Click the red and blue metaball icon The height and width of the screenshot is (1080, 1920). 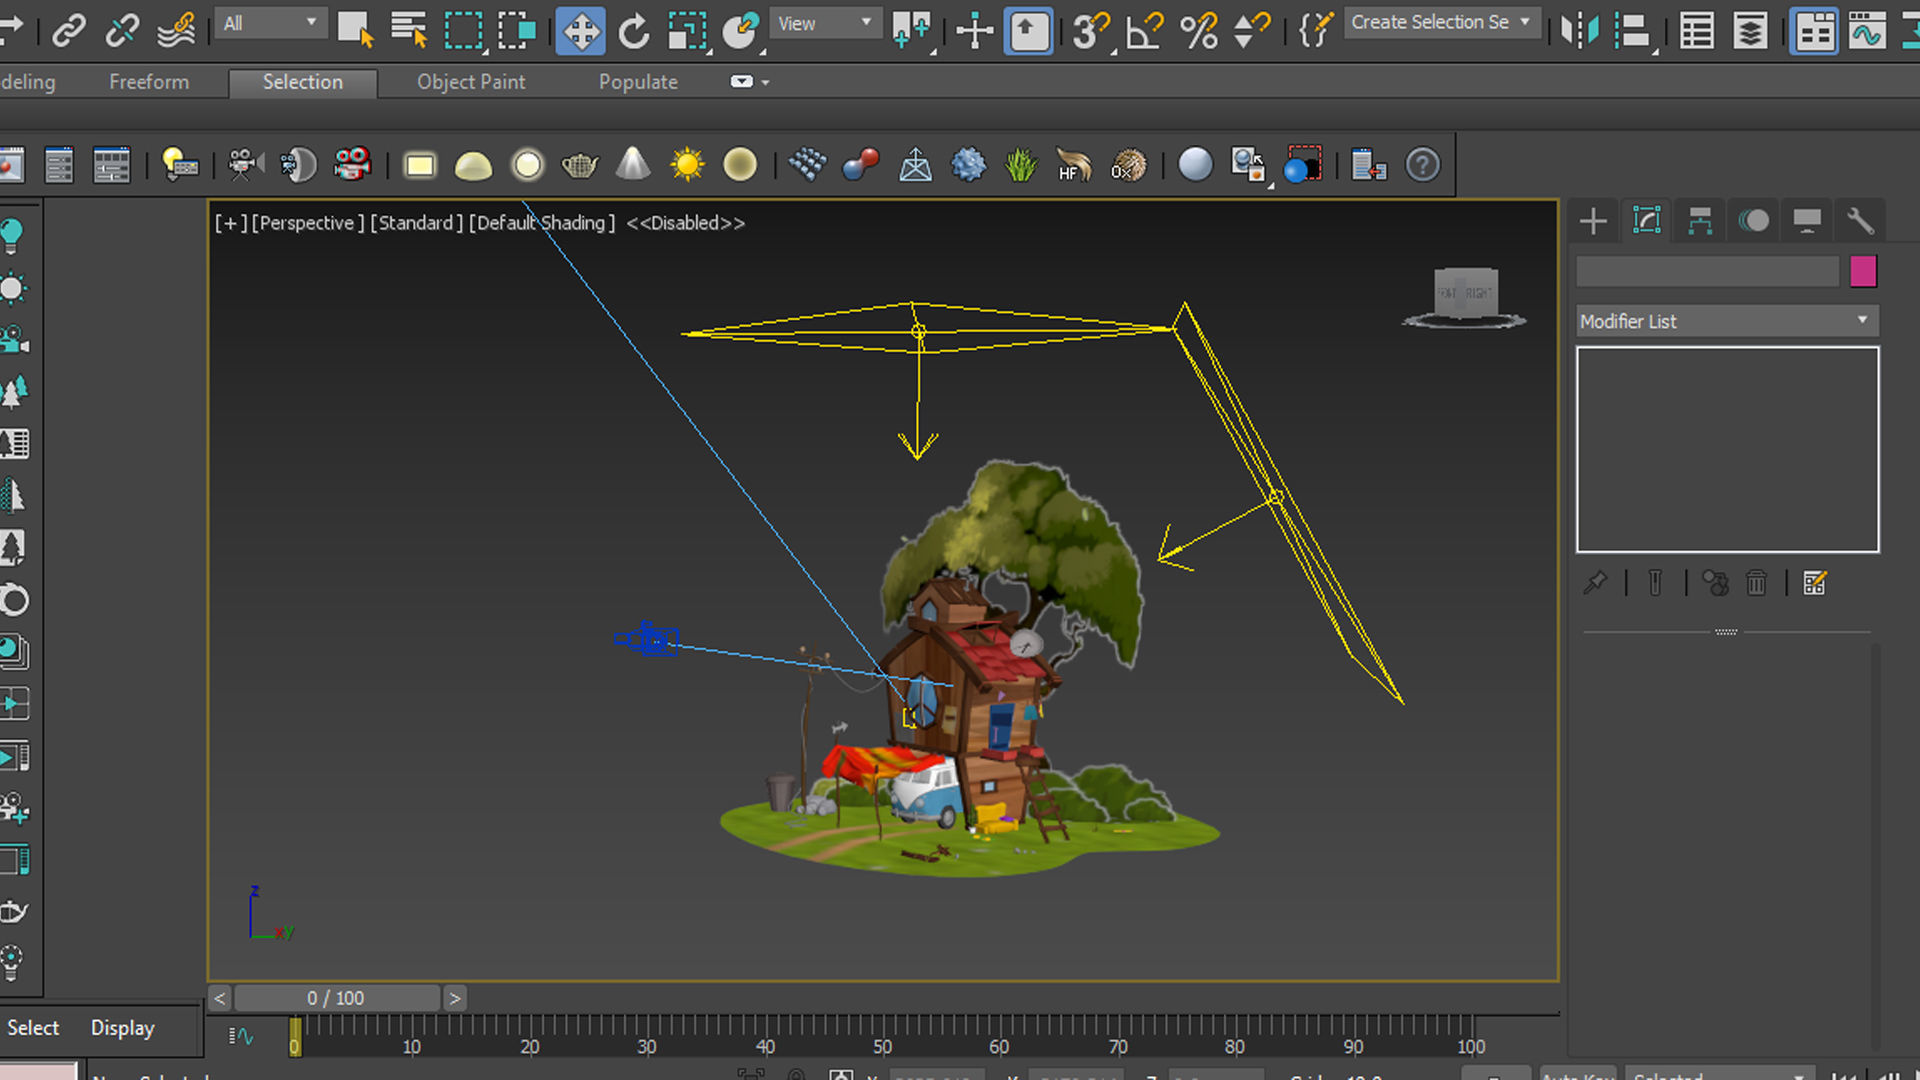(x=861, y=164)
